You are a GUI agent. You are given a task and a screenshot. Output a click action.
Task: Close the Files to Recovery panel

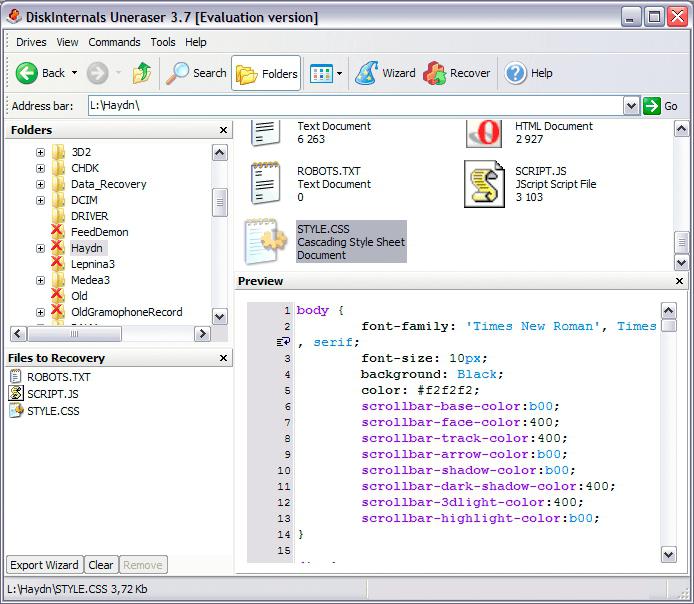pyautogui.click(x=224, y=358)
